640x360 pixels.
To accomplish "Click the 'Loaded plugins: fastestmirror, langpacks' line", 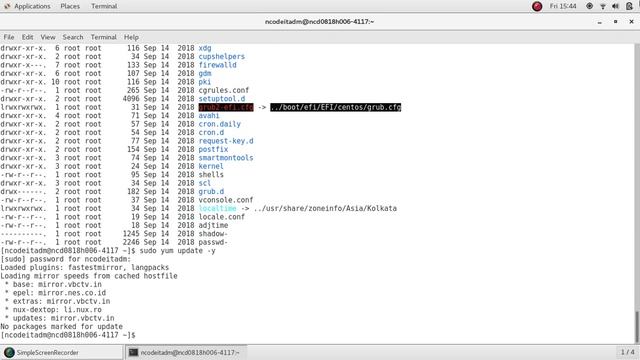I will tap(84, 268).
